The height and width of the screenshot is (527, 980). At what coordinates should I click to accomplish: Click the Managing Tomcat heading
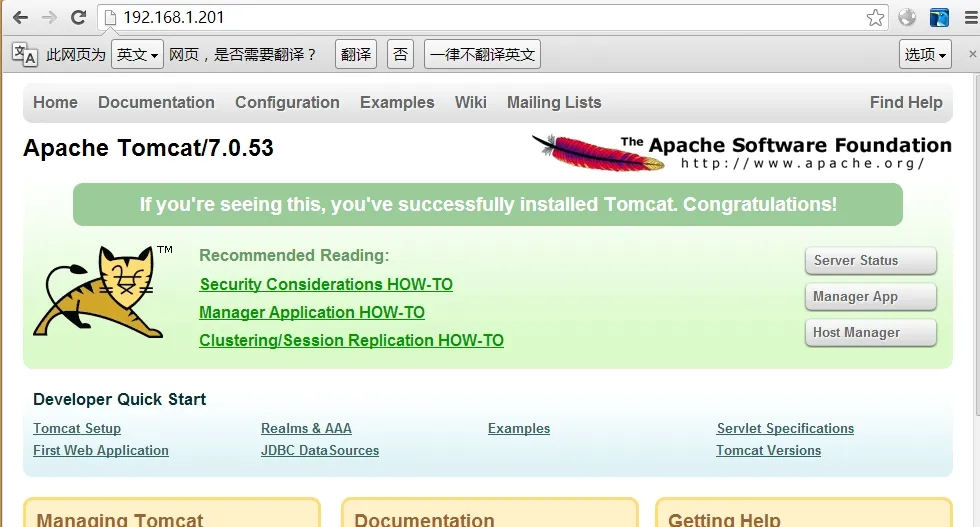119,519
